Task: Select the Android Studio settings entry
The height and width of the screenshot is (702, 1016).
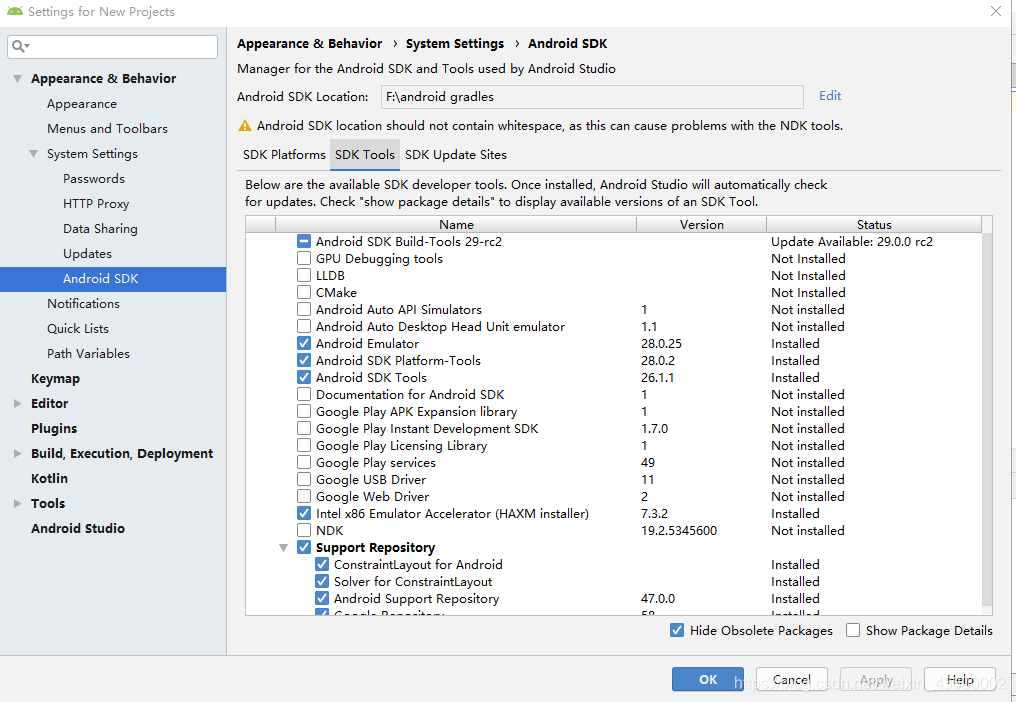Action: (x=78, y=528)
